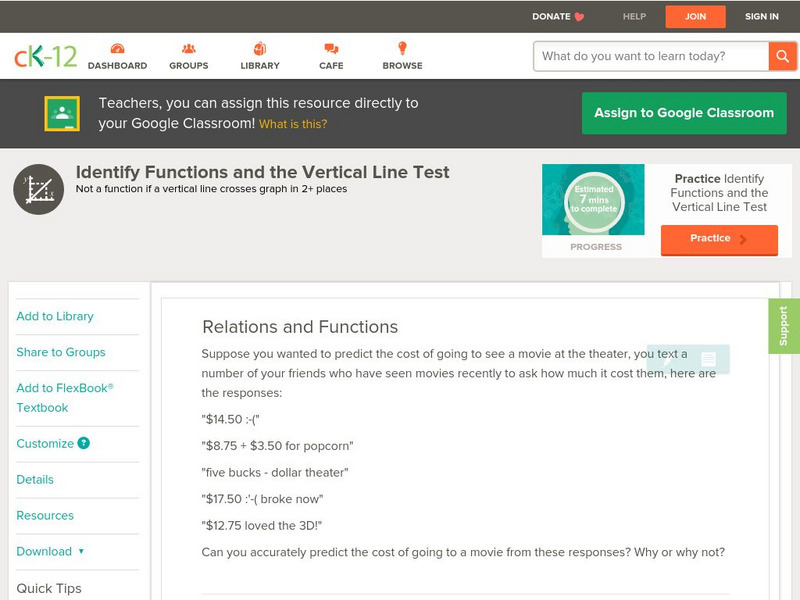Open the Support side tab

(x=784, y=326)
